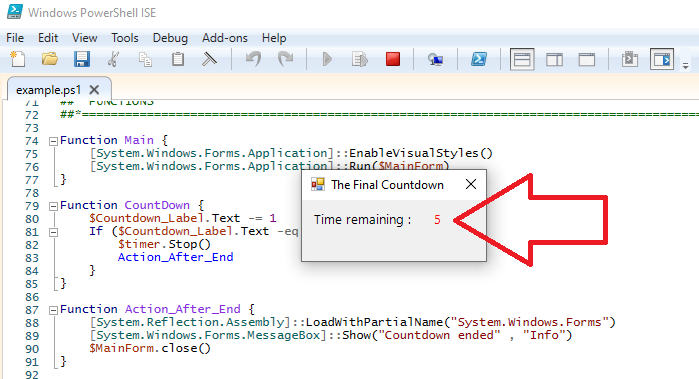Click the Windows PowerShell ISE app icon
The image size is (699, 379).
pos(15,12)
